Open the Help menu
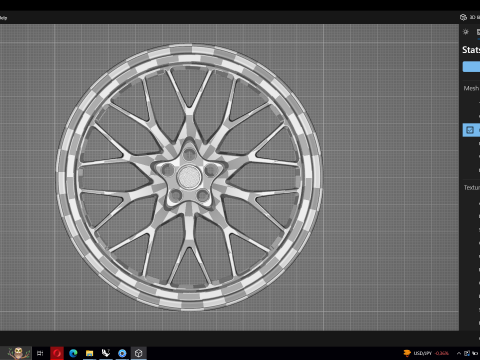The image size is (480, 360). (x=3, y=18)
